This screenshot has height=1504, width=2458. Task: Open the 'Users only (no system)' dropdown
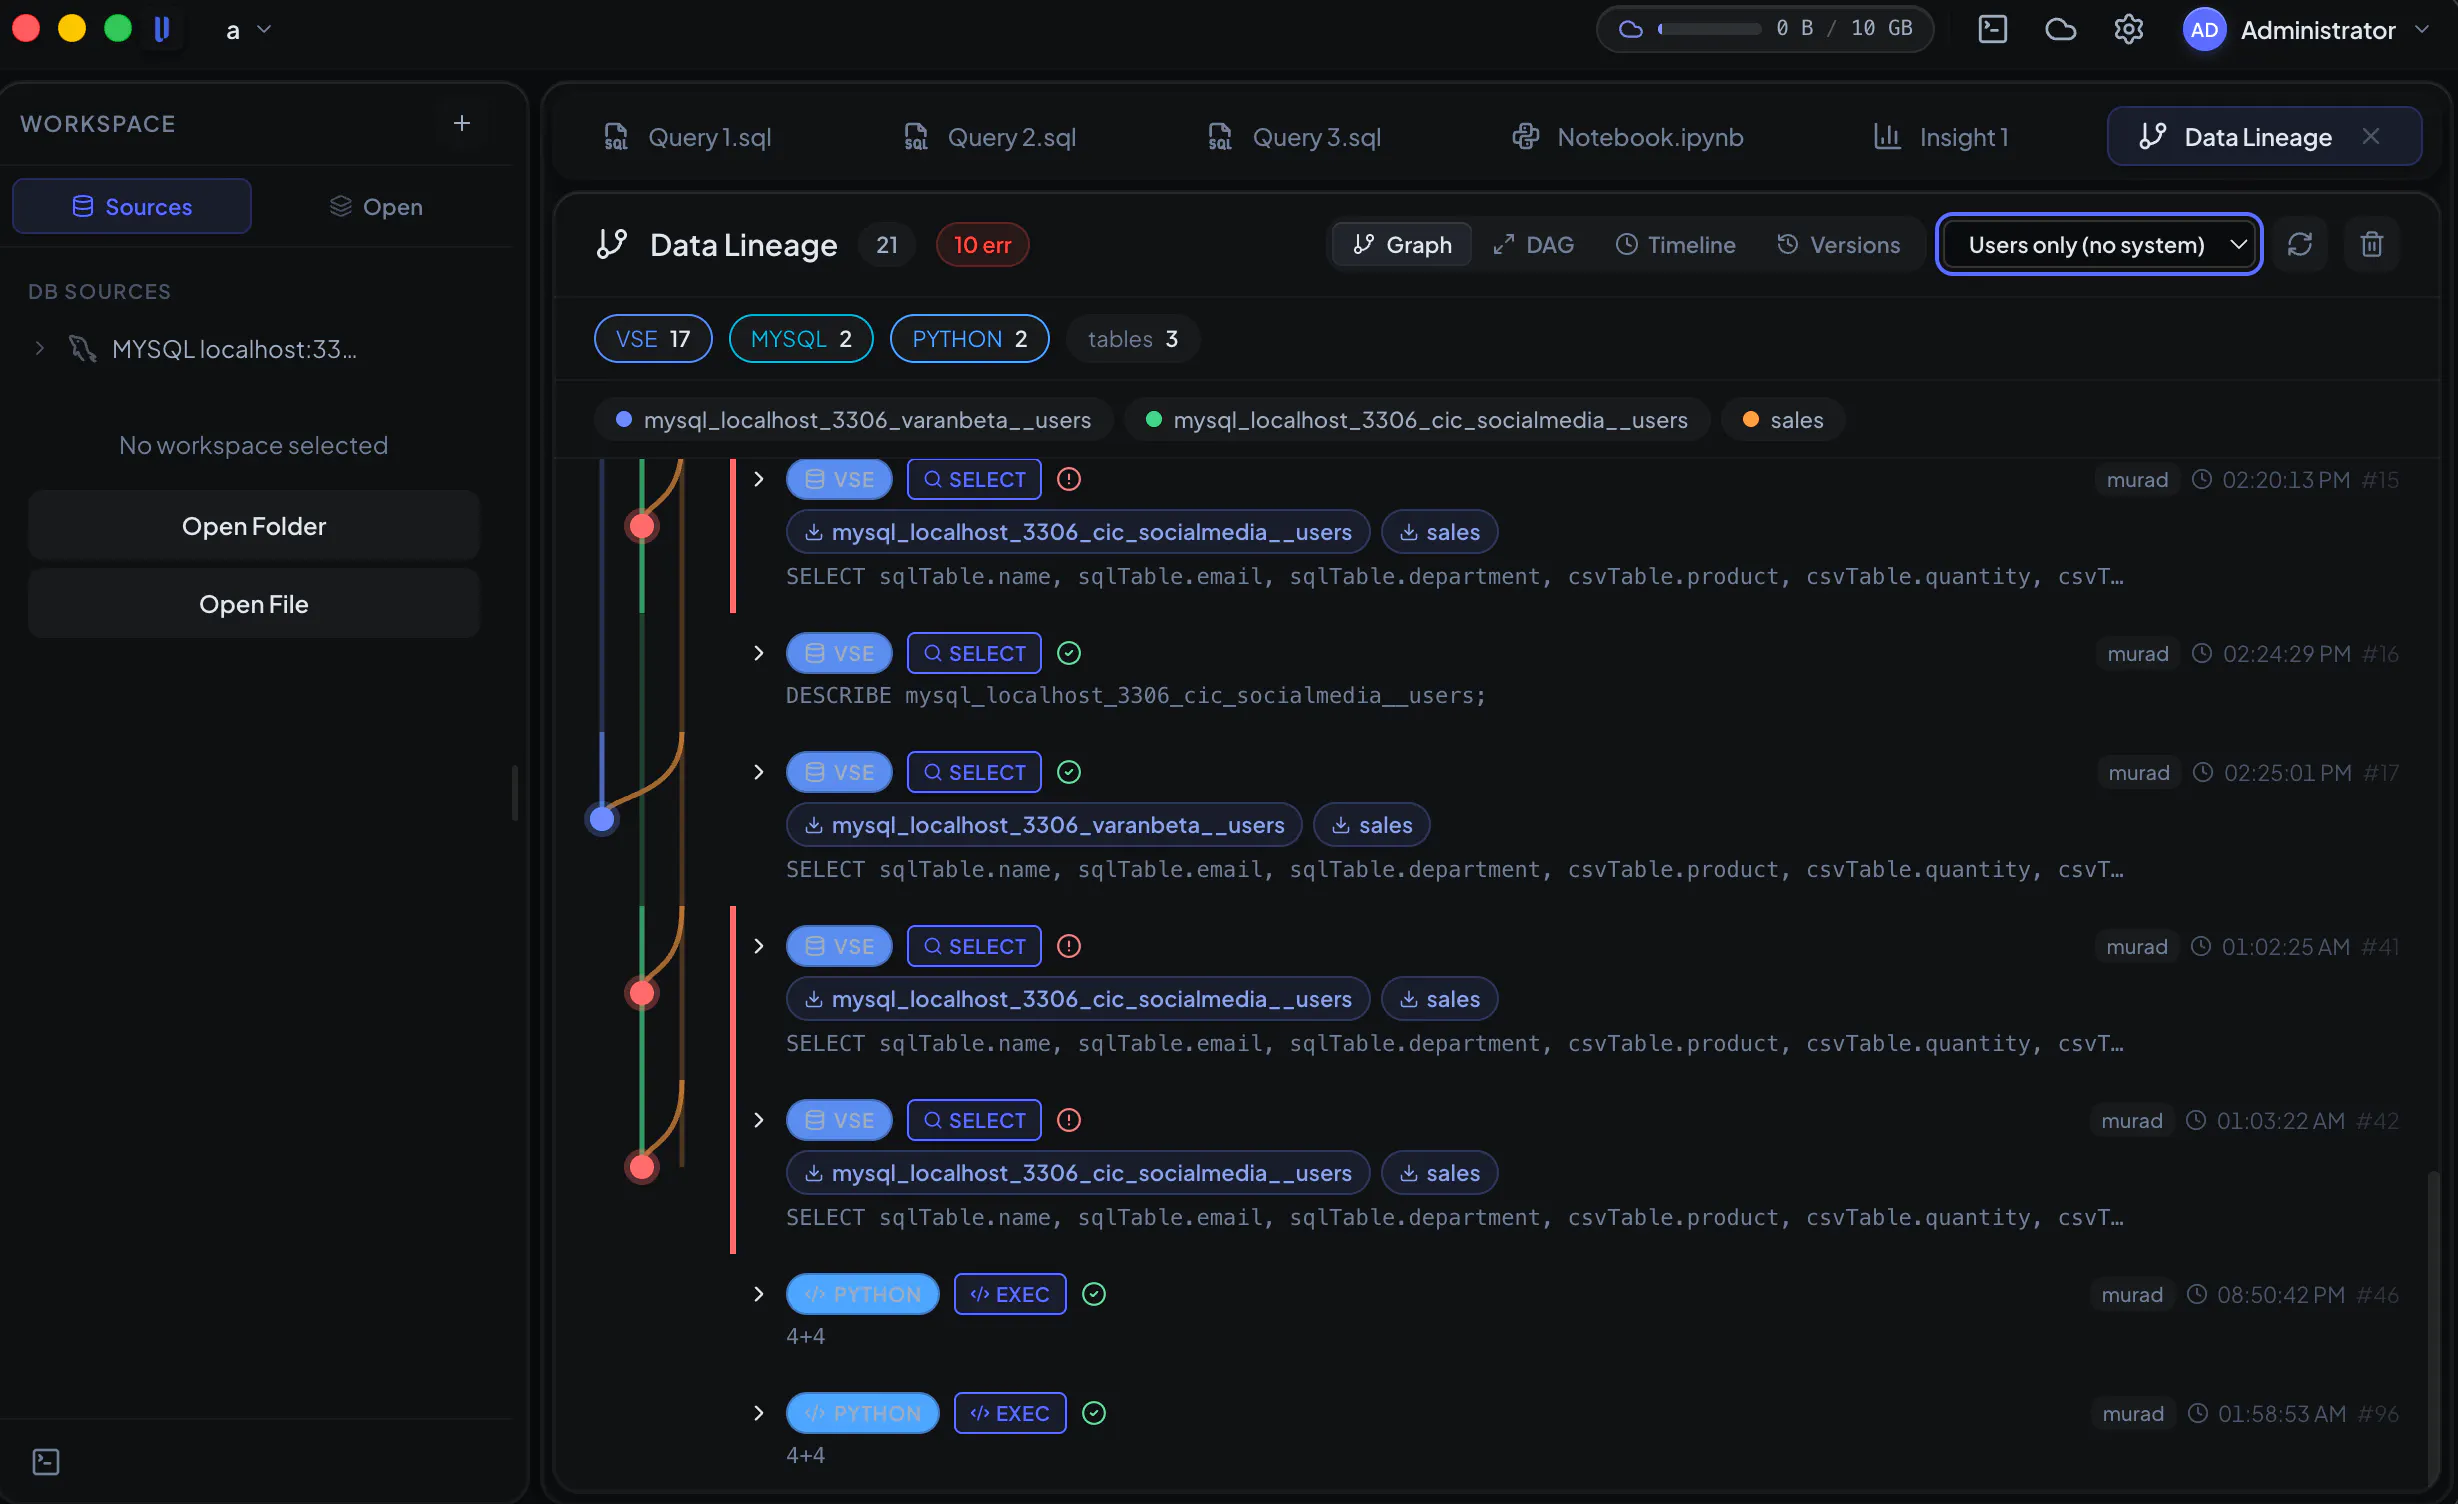(x=2099, y=244)
